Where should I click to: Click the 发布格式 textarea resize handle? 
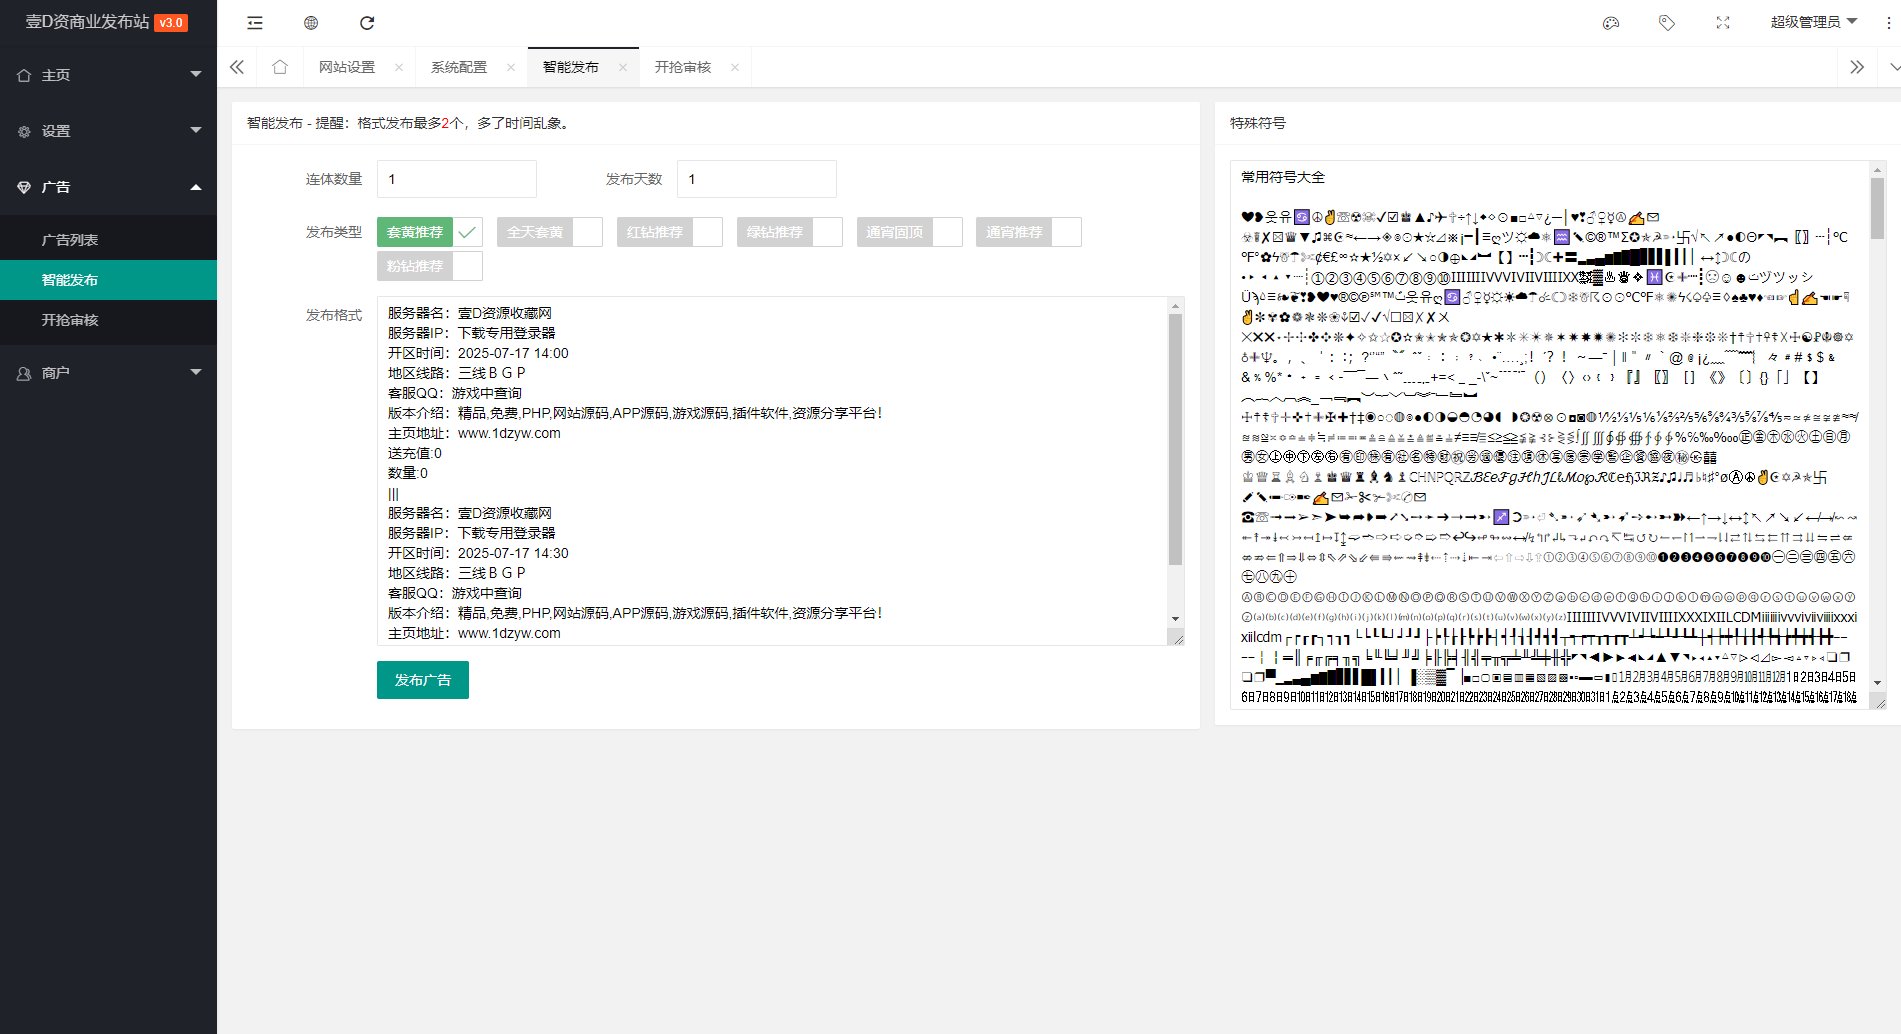[x=1177, y=638]
